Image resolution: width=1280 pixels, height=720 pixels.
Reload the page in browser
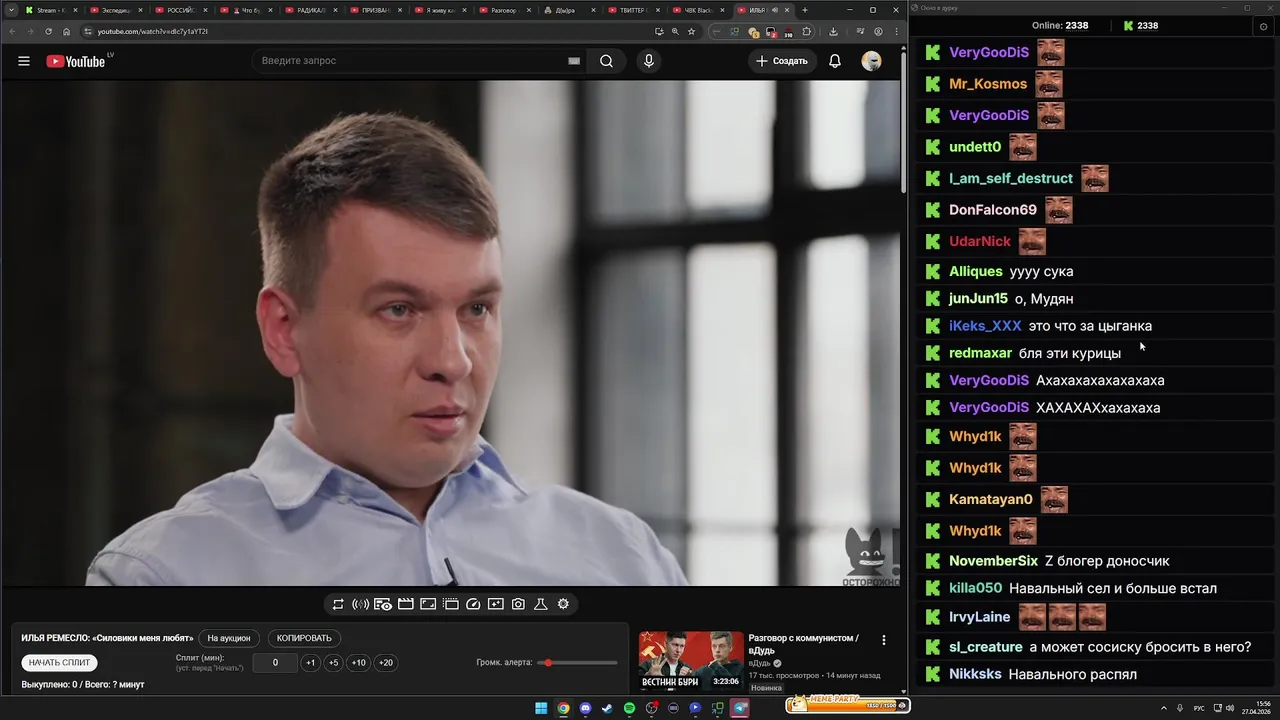pos(48,31)
